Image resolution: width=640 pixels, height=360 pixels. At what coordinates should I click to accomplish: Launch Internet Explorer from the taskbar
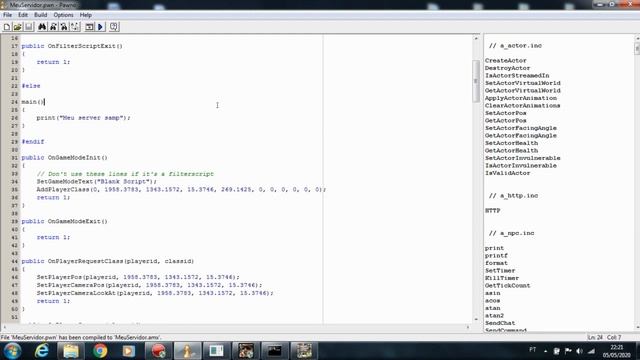pos(42,351)
